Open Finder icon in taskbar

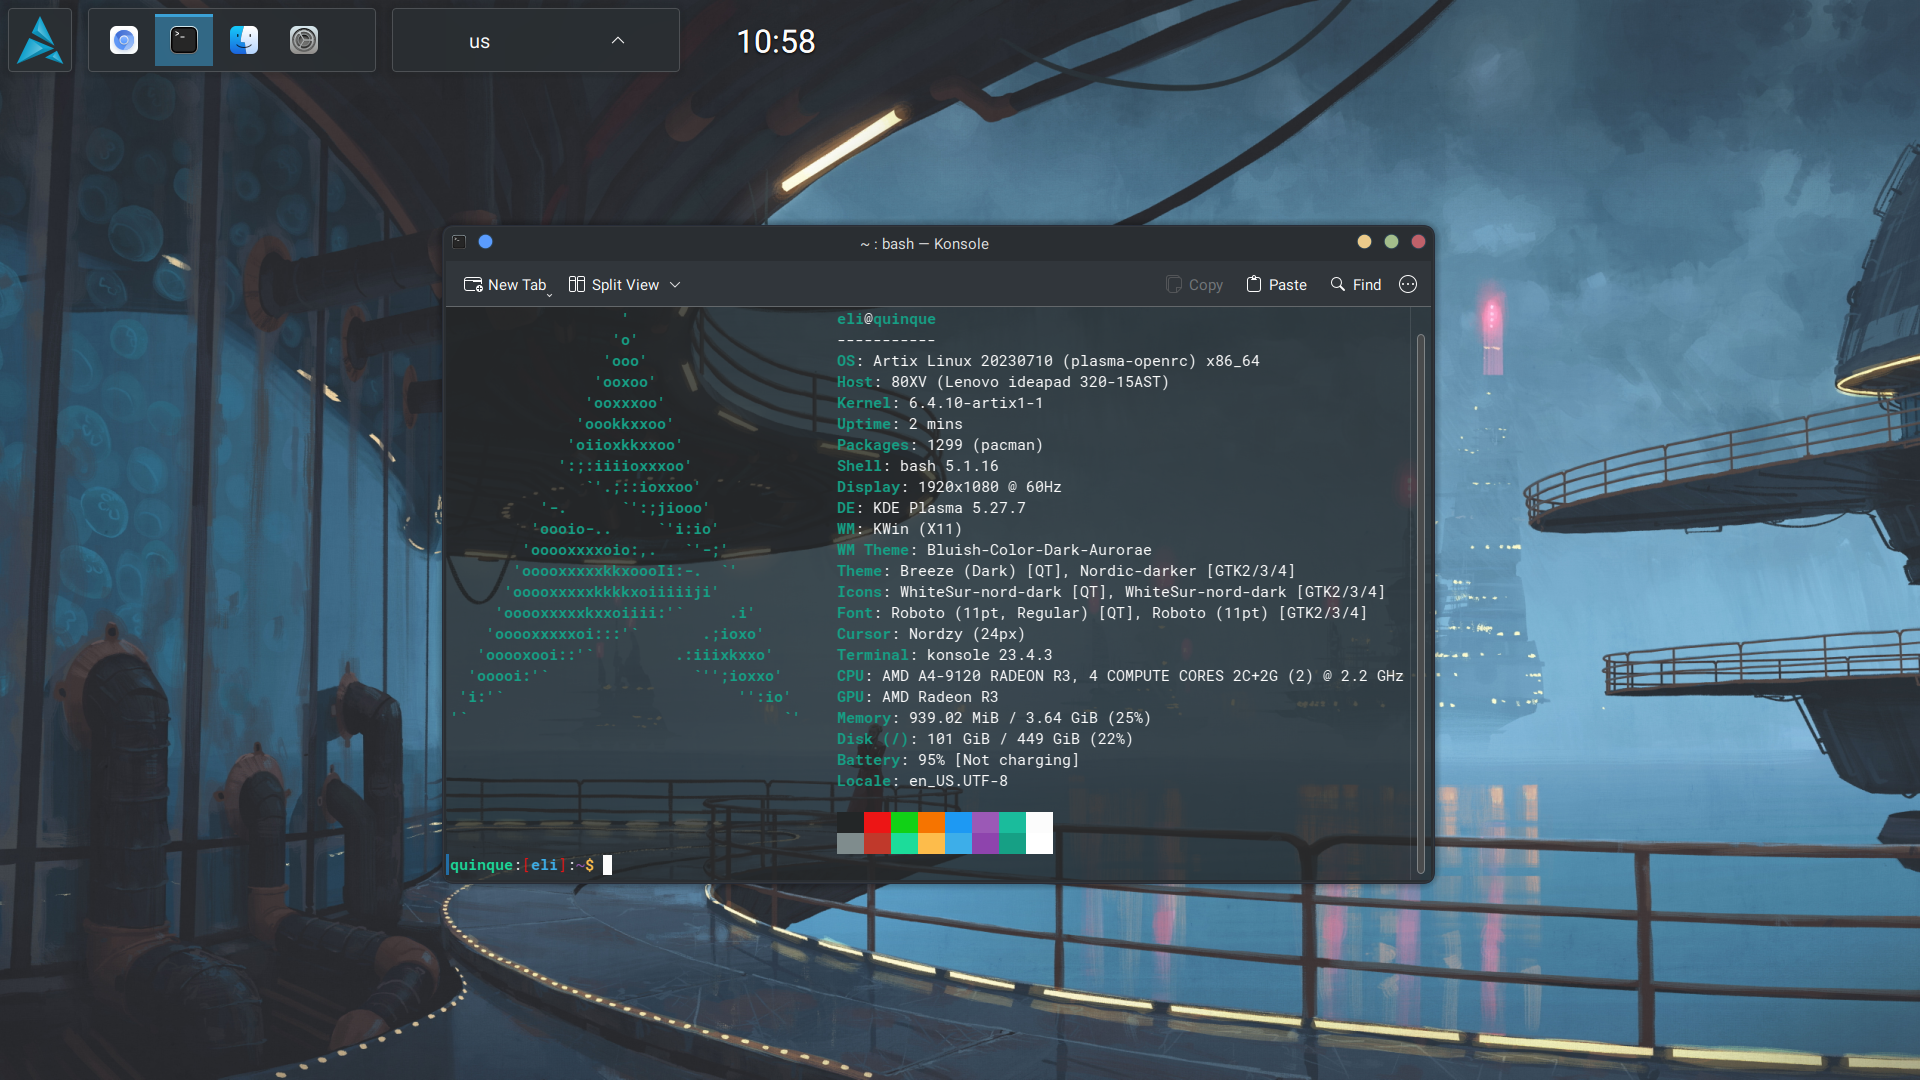pos(244,38)
